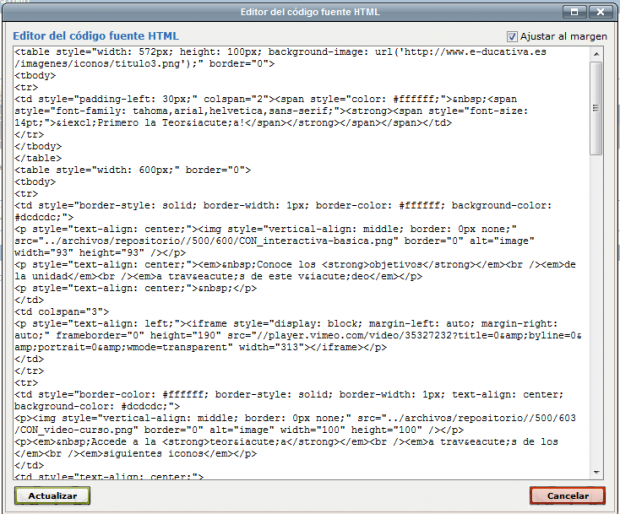Click the Actualizar button

pyautogui.click(x=52, y=495)
